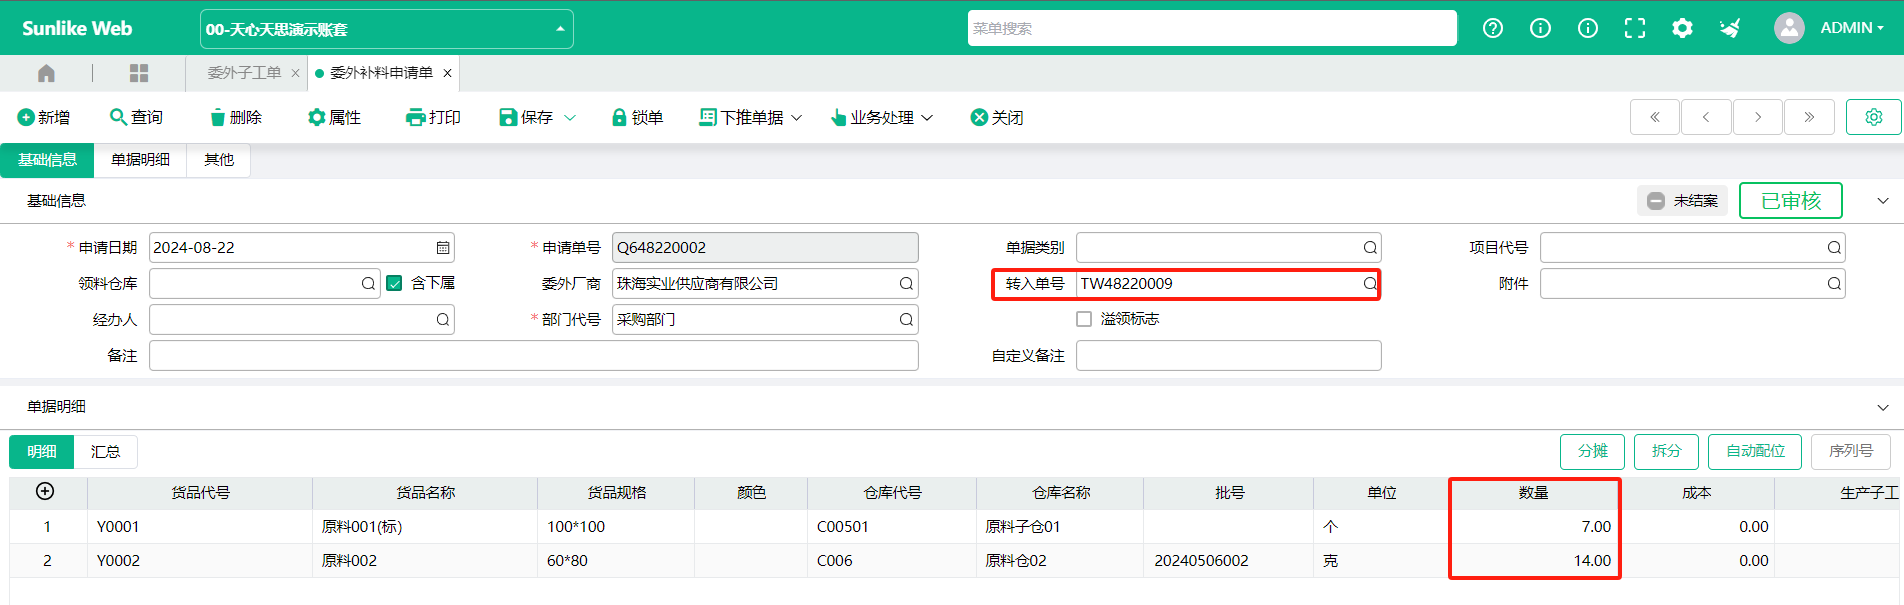Open the 下推单据 dropdown
Viewport: 1904px width, 605px height.
pos(750,117)
